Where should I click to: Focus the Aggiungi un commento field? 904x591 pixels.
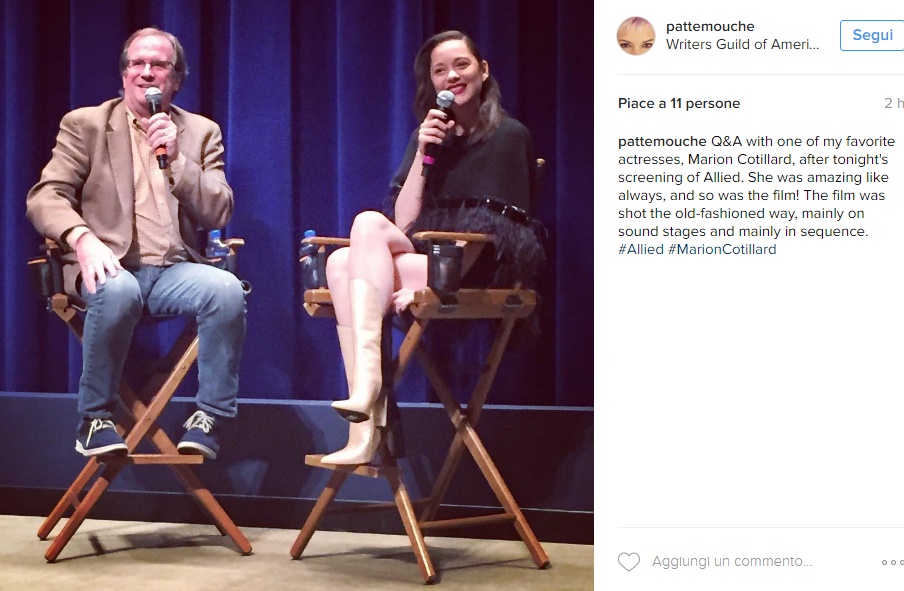(x=732, y=561)
